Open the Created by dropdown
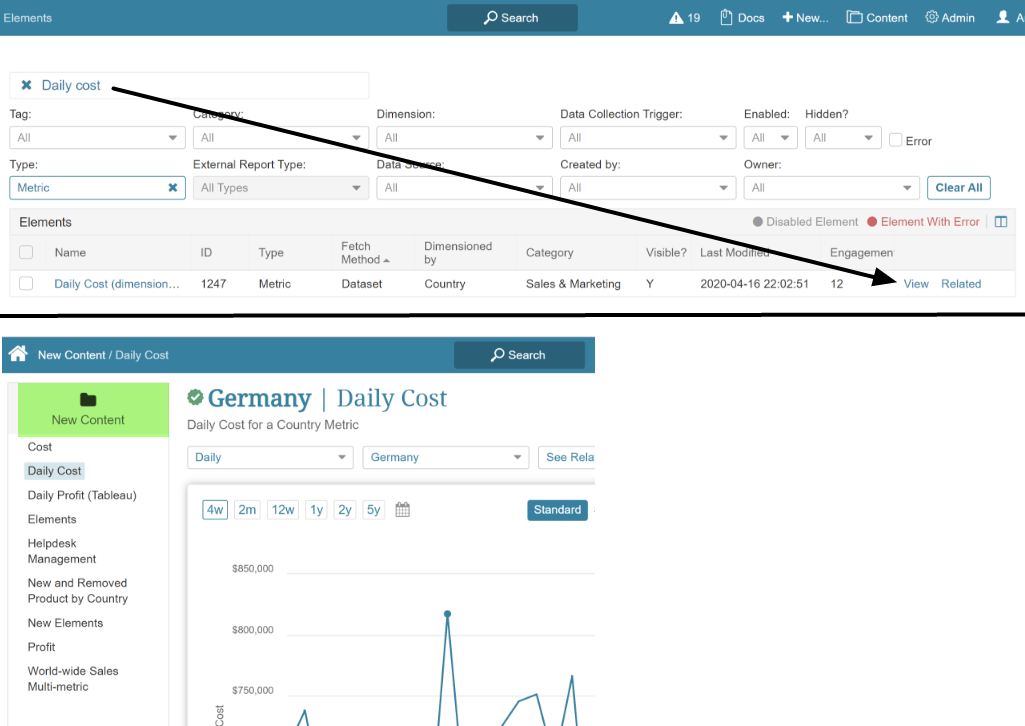The image size is (1025, 726). pyautogui.click(x=648, y=188)
